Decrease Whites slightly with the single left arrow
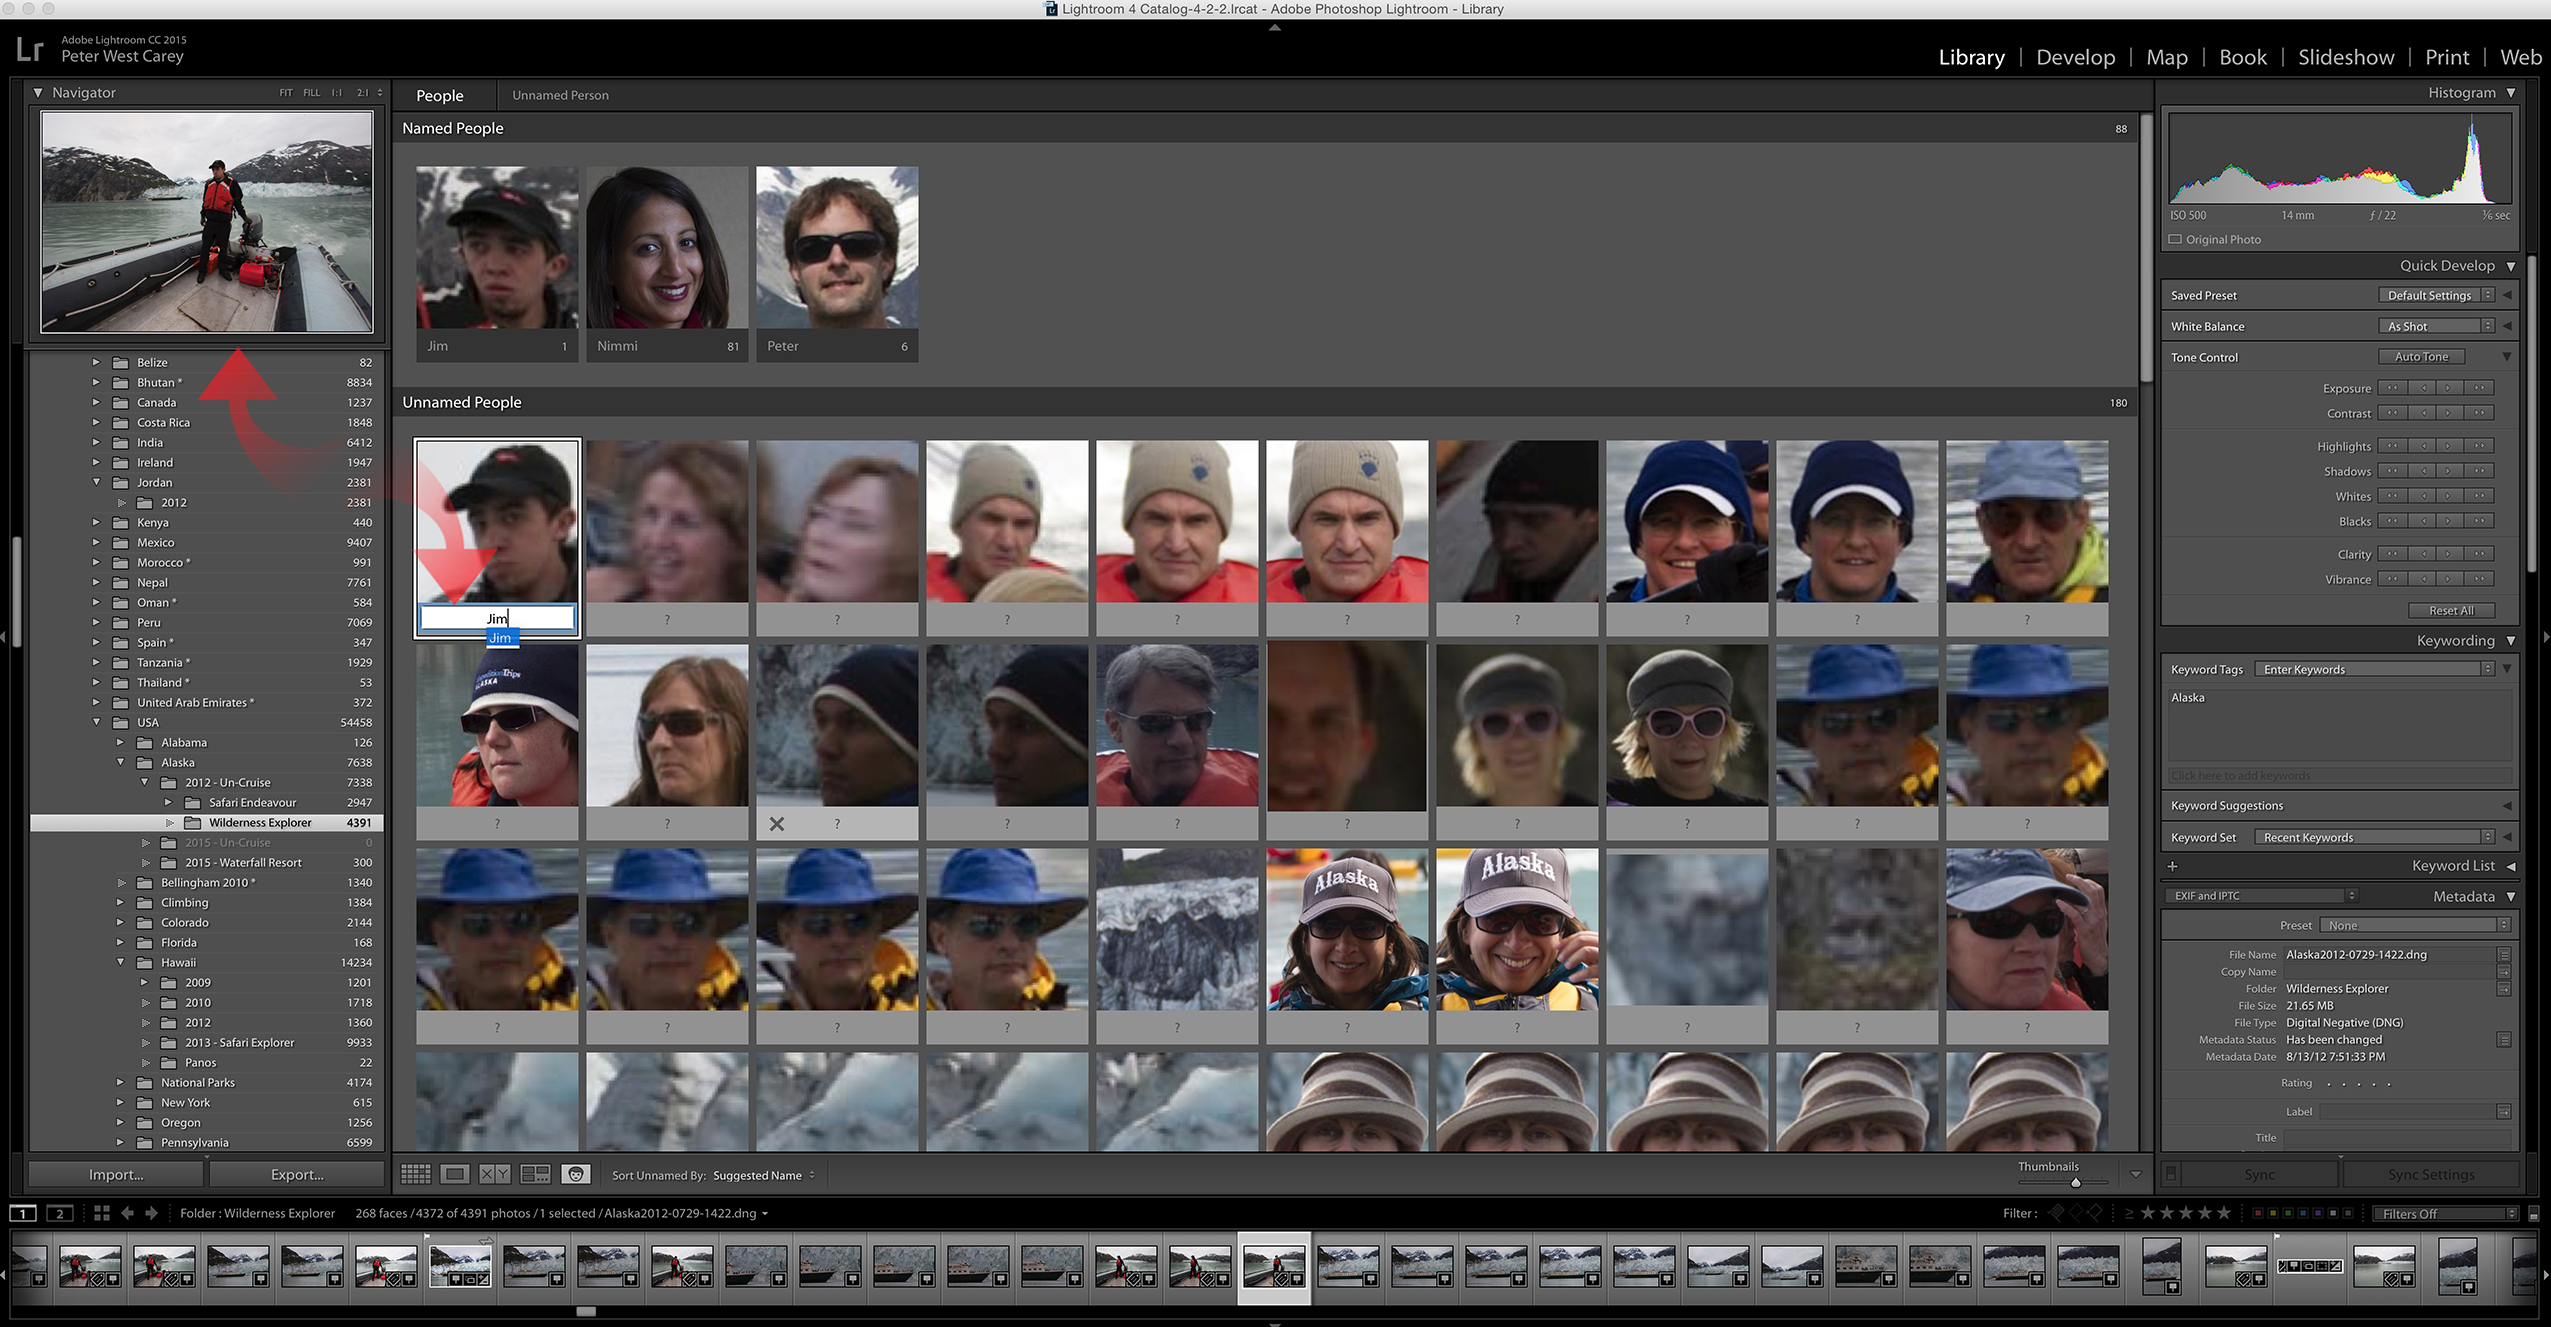 (x=2421, y=496)
